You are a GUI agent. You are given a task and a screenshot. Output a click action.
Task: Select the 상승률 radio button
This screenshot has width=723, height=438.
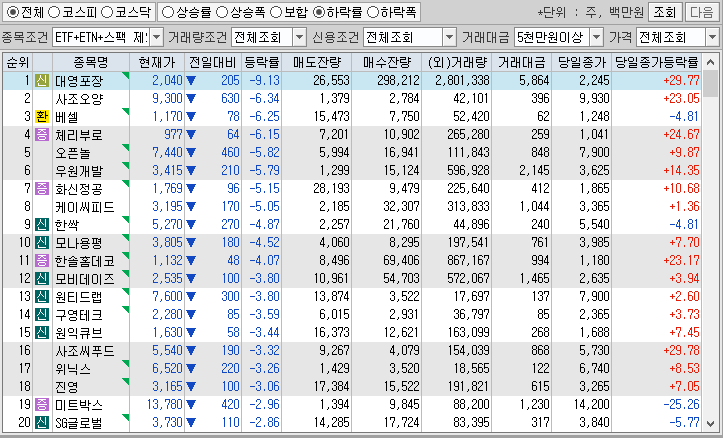[168, 12]
